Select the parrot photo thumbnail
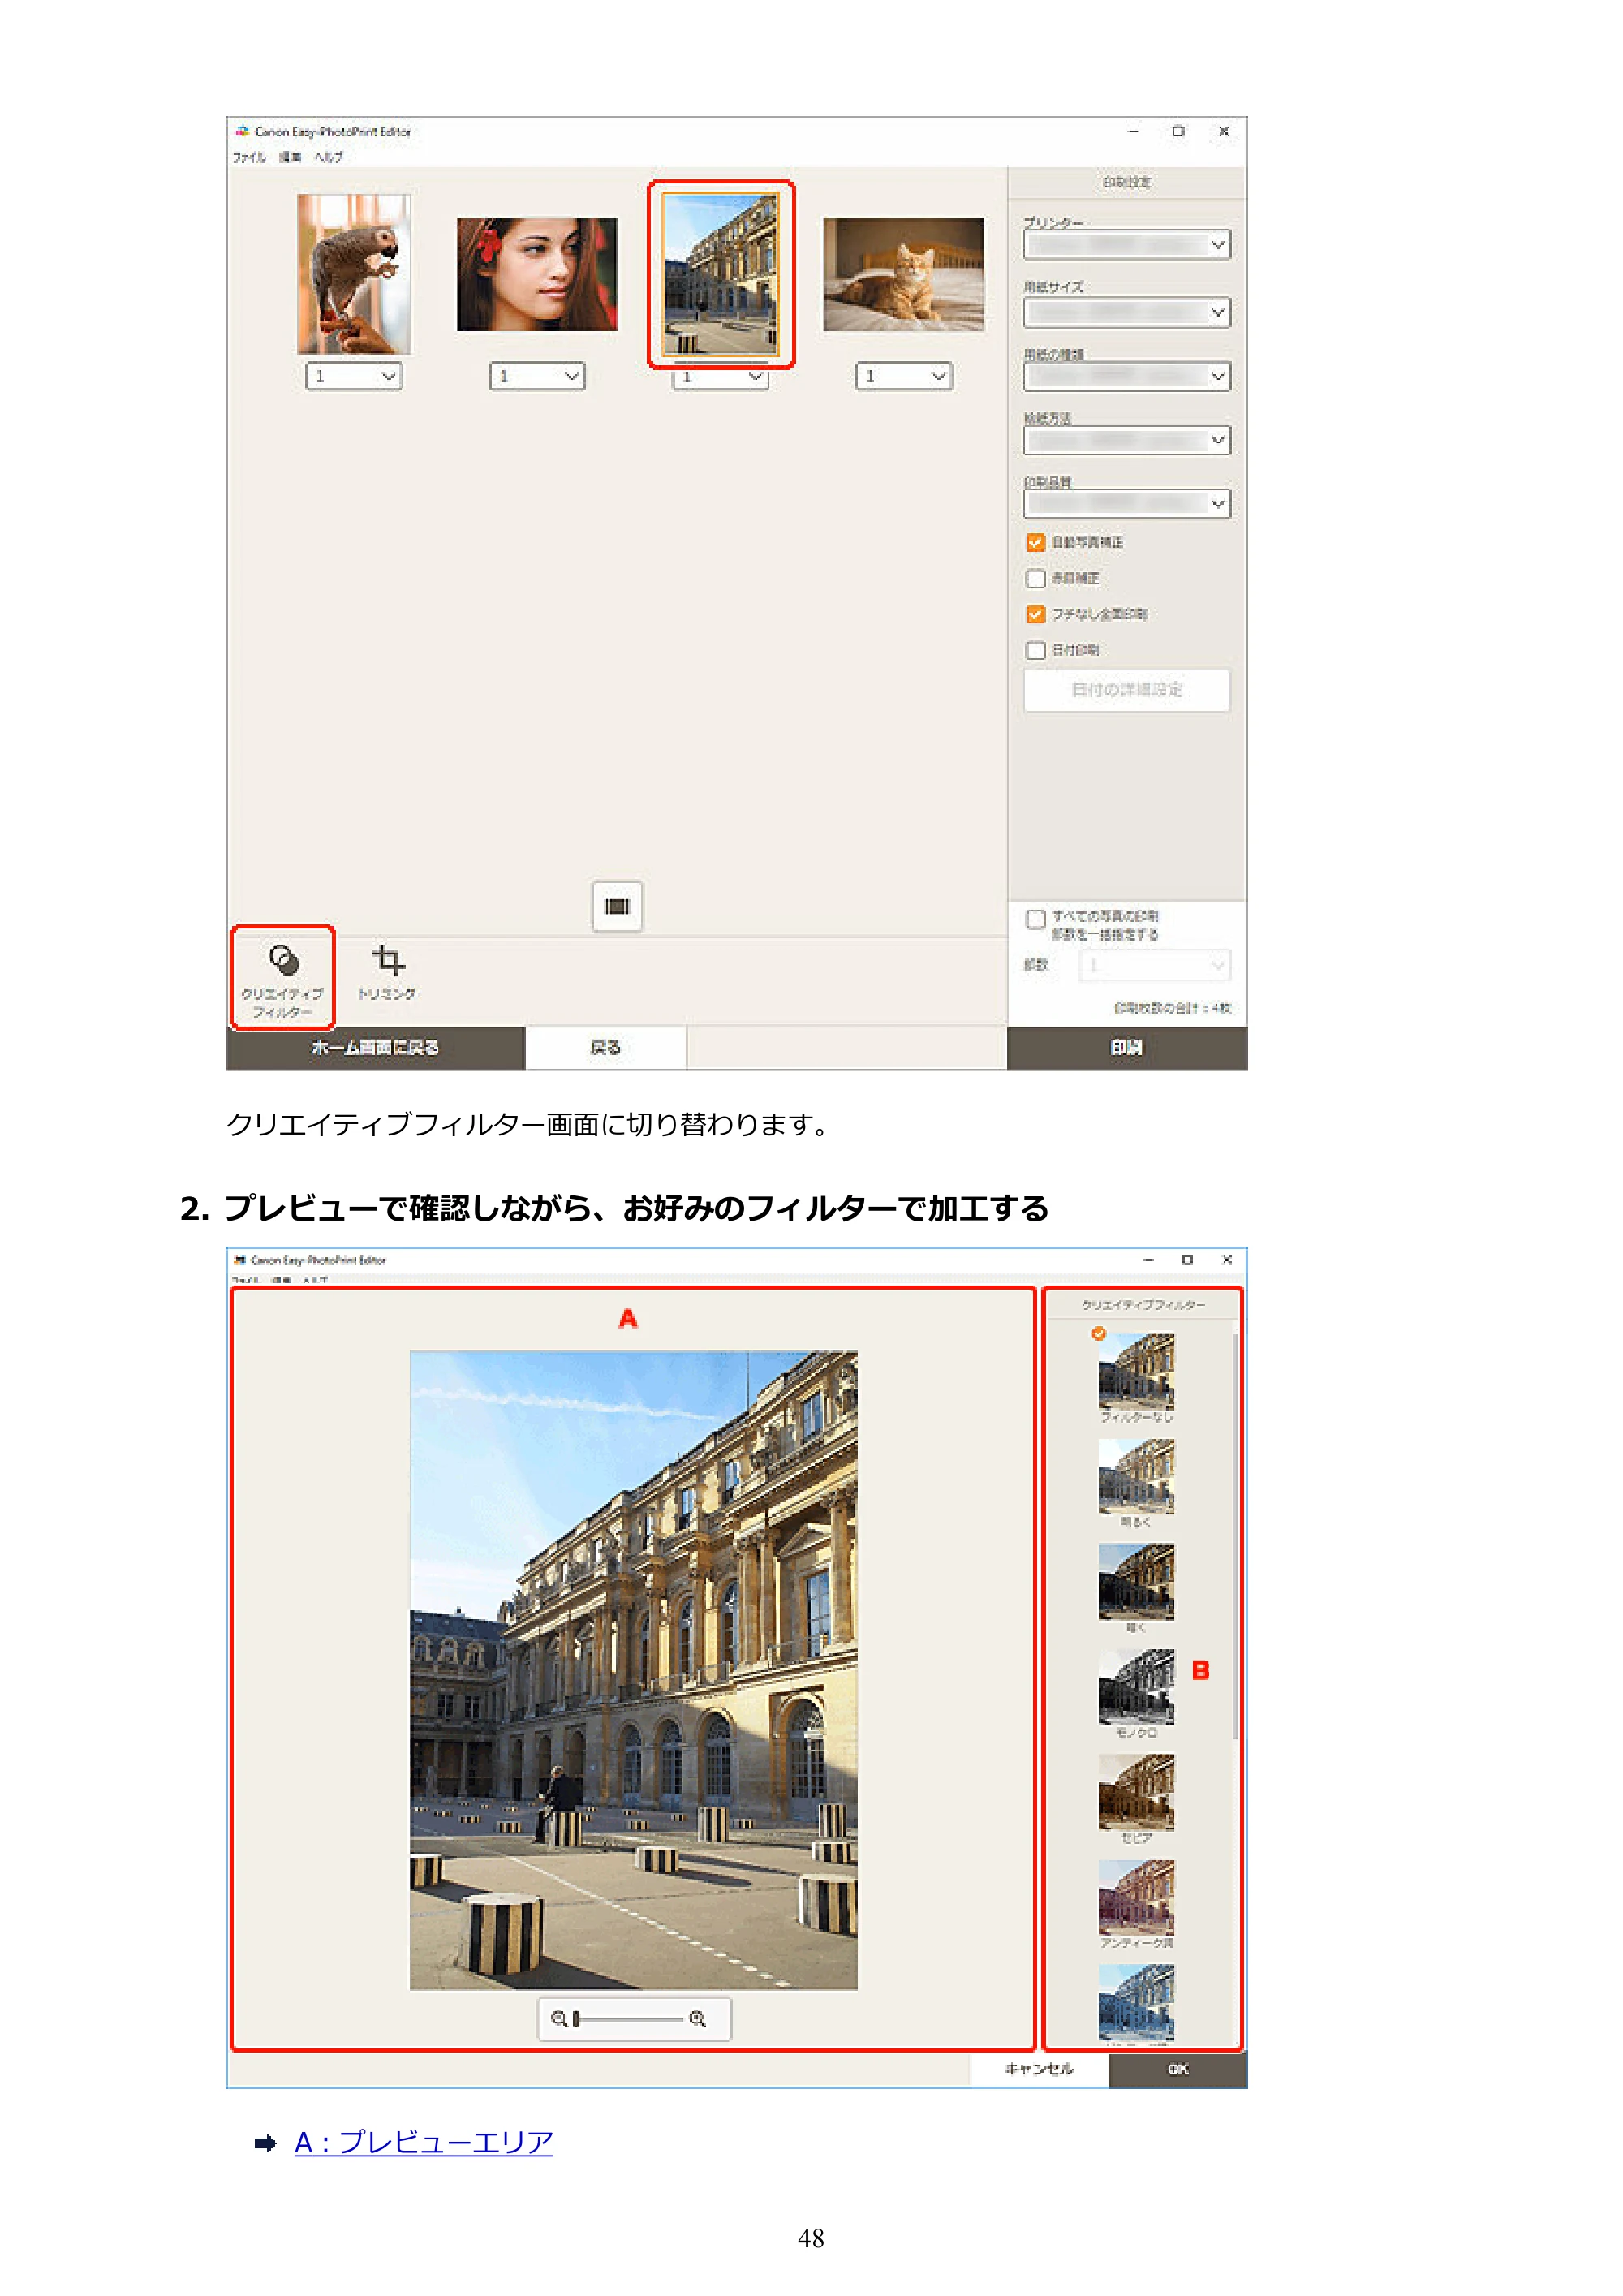 click(354, 274)
